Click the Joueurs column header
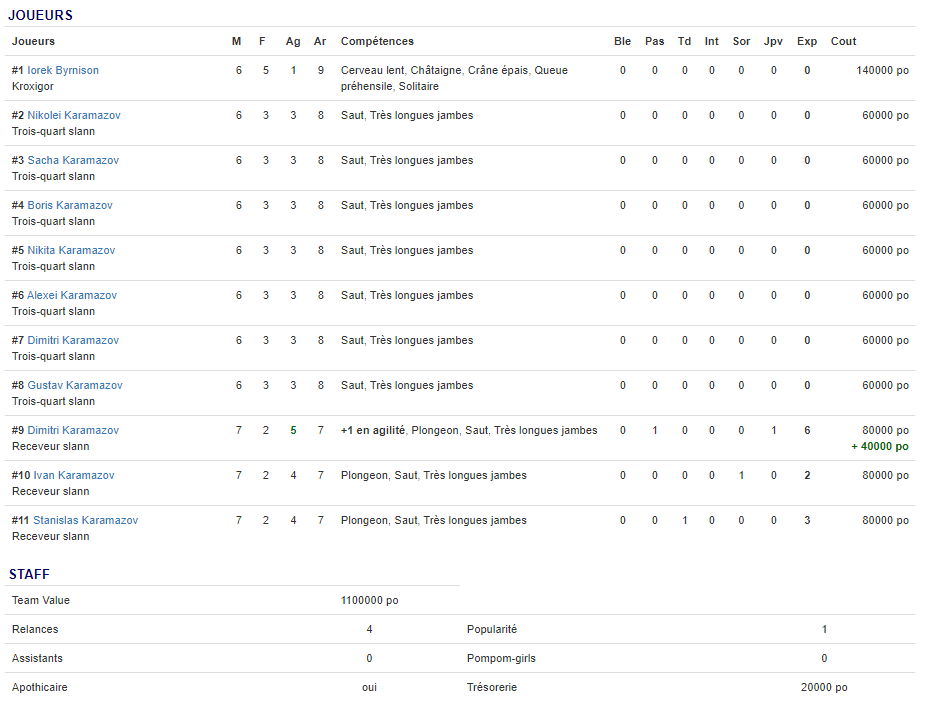This screenshot has height=715, width=926. pyautogui.click(x=33, y=42)
